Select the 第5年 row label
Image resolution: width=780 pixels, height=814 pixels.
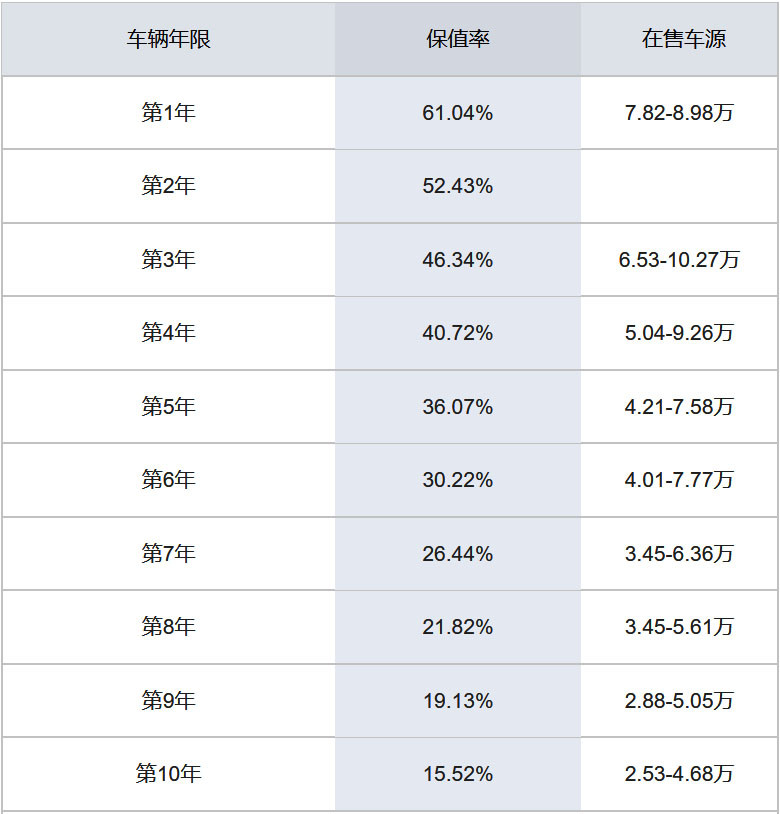pyautogui.click(x=168, y=407)
